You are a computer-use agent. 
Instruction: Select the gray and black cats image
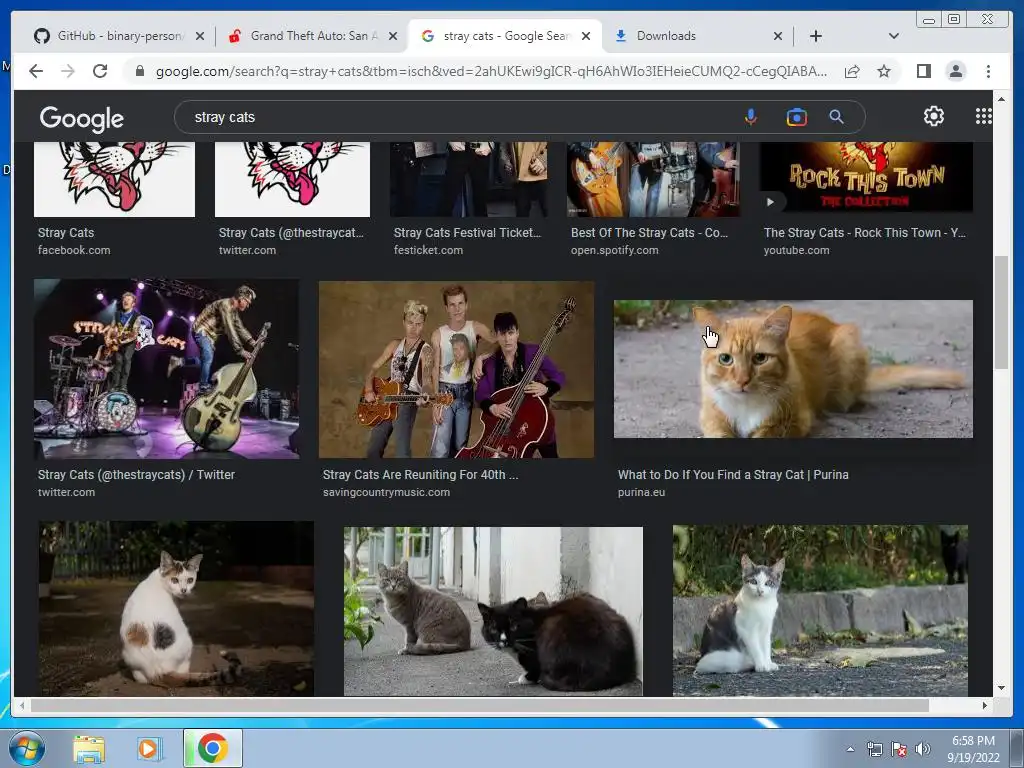click(x=493, y=611)
